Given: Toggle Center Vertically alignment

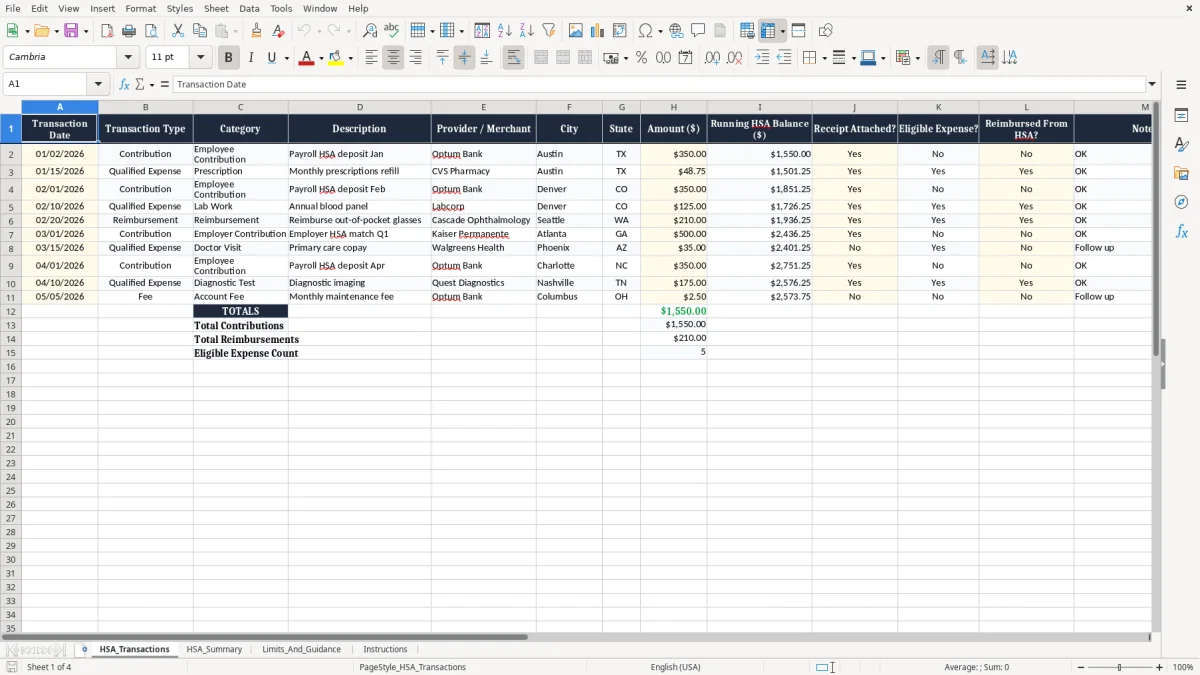Looking at the screenshot, I should pos(464,58).
